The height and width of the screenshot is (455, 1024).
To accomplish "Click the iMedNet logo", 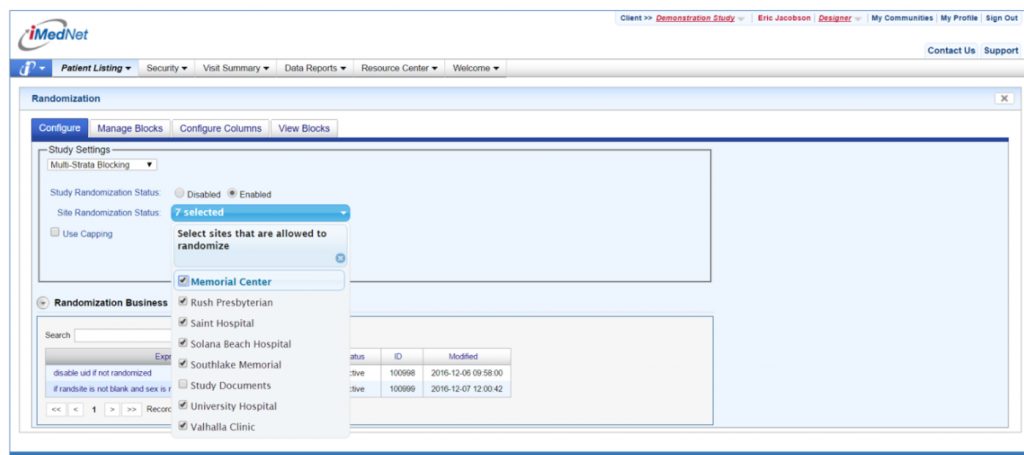I will (x=53, y=35).
